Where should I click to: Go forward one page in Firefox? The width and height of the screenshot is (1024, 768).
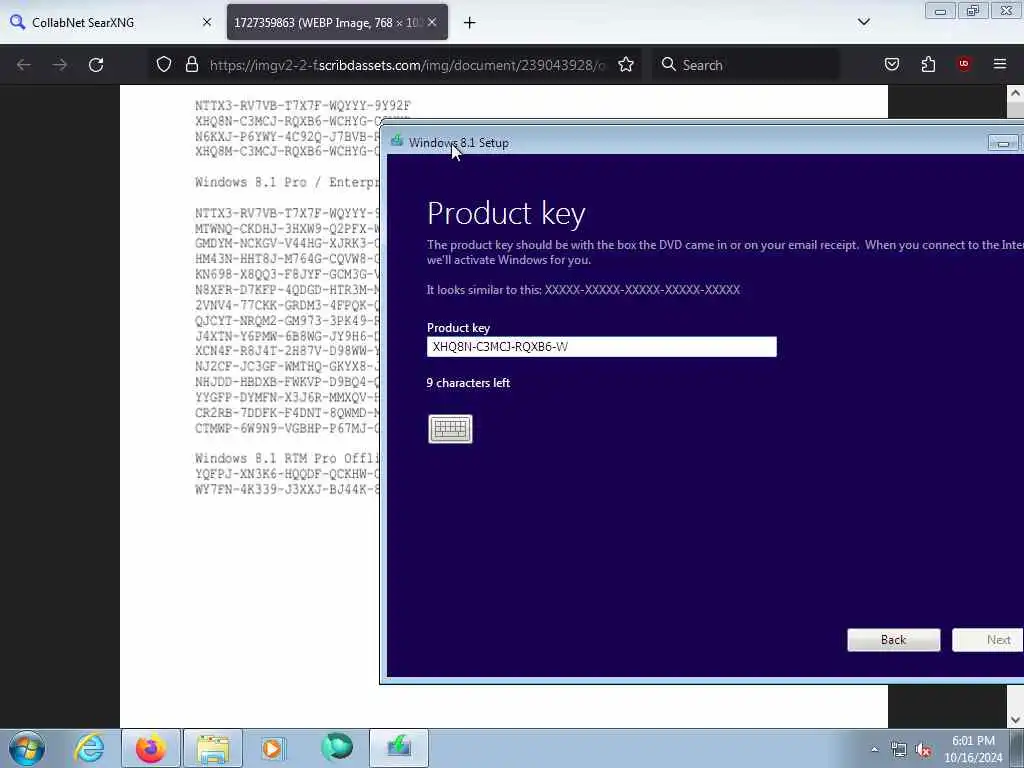(60, 65)
